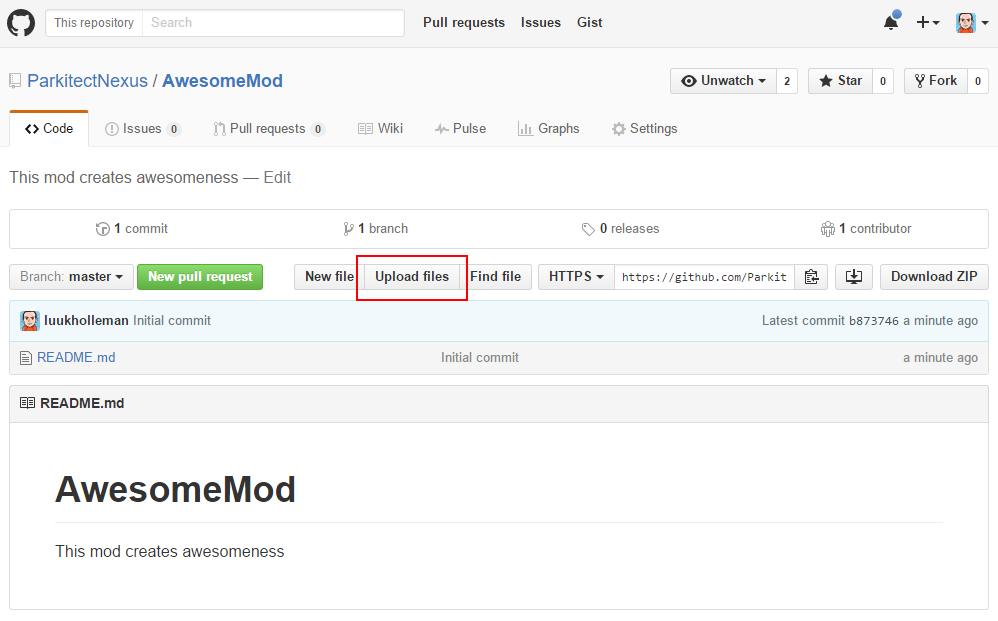
Task: Click the Search repository input field
Action: 273,23
